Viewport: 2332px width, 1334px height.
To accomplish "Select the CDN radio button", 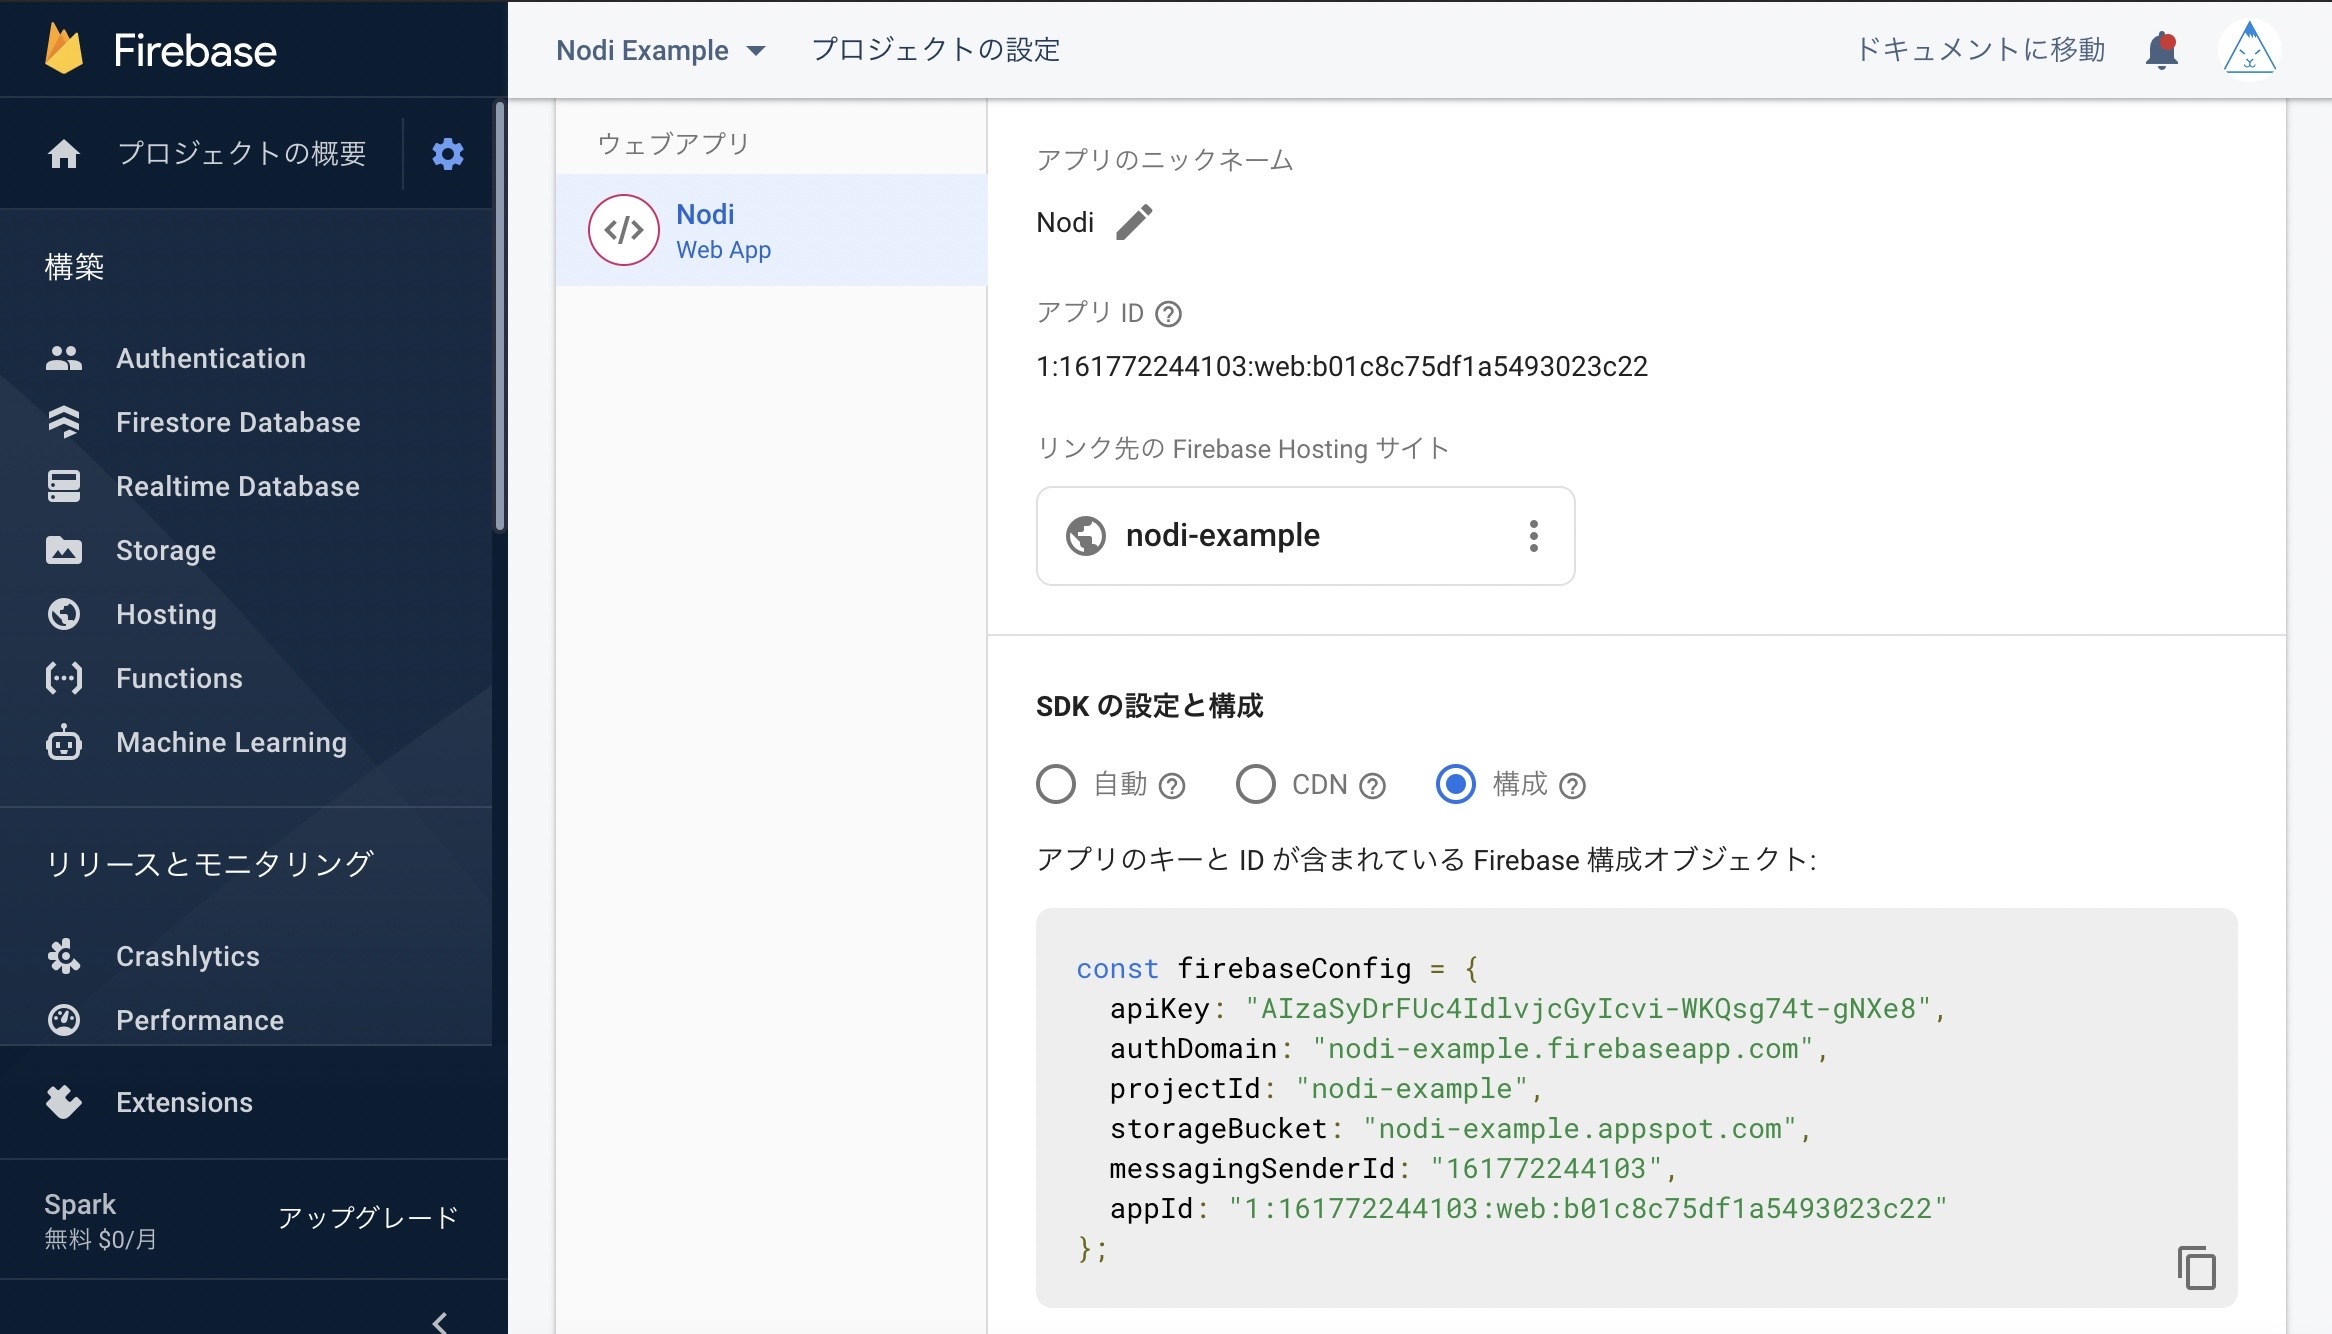I will pyautogui.click(x=1252, y=783).
